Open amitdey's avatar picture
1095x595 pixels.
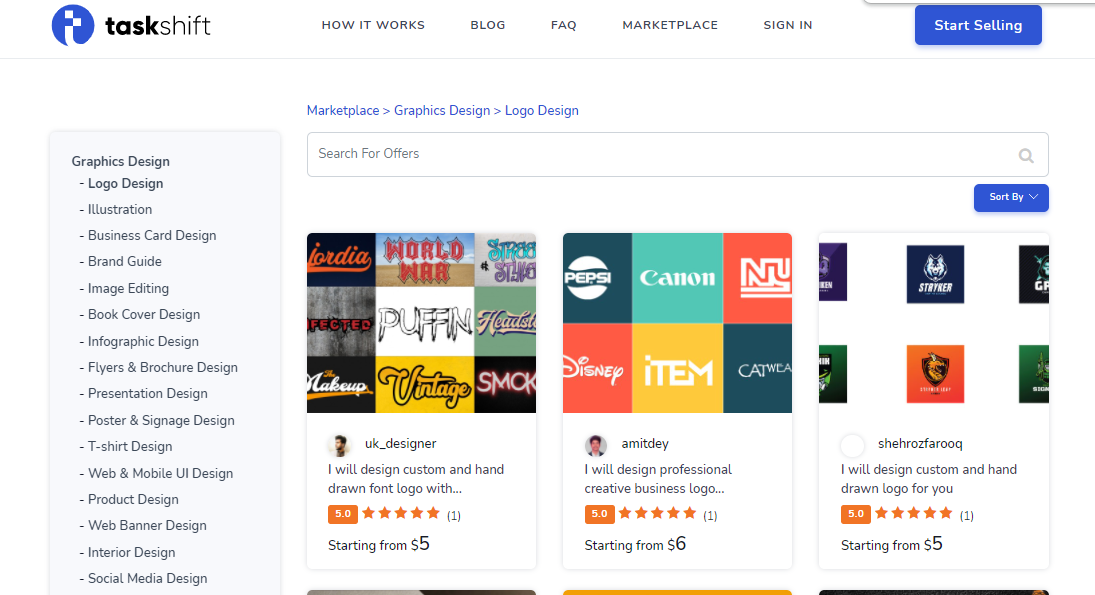pyautogui.click(x=596, y=445)
